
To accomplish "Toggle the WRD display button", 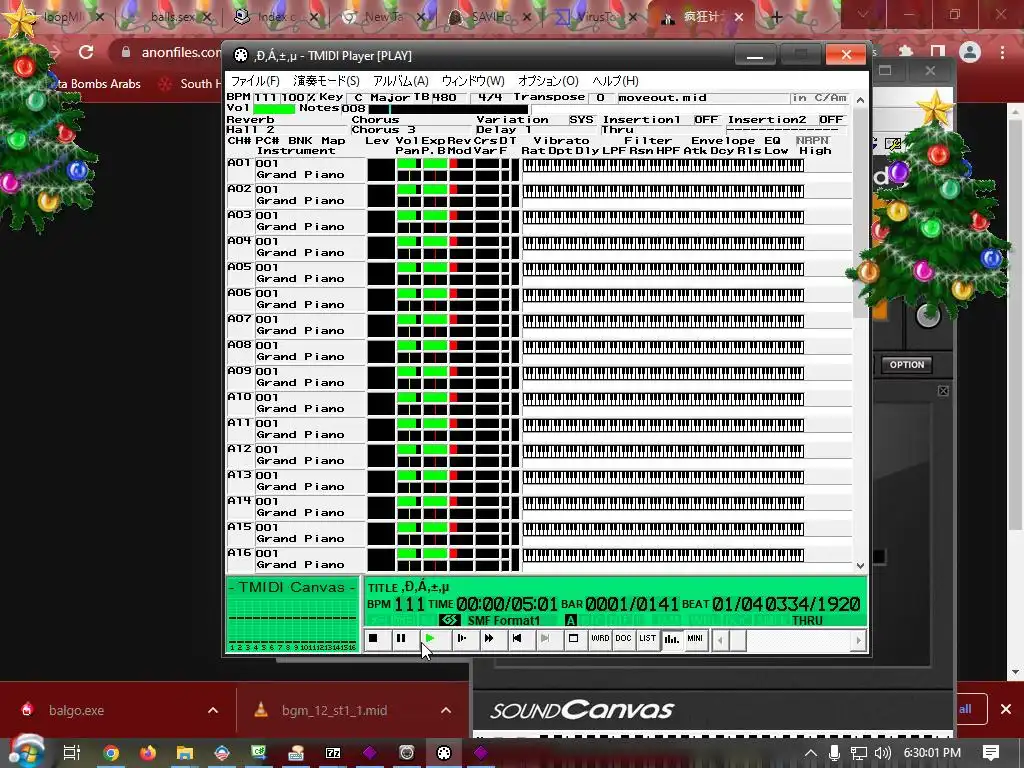I will pos(600,639).
